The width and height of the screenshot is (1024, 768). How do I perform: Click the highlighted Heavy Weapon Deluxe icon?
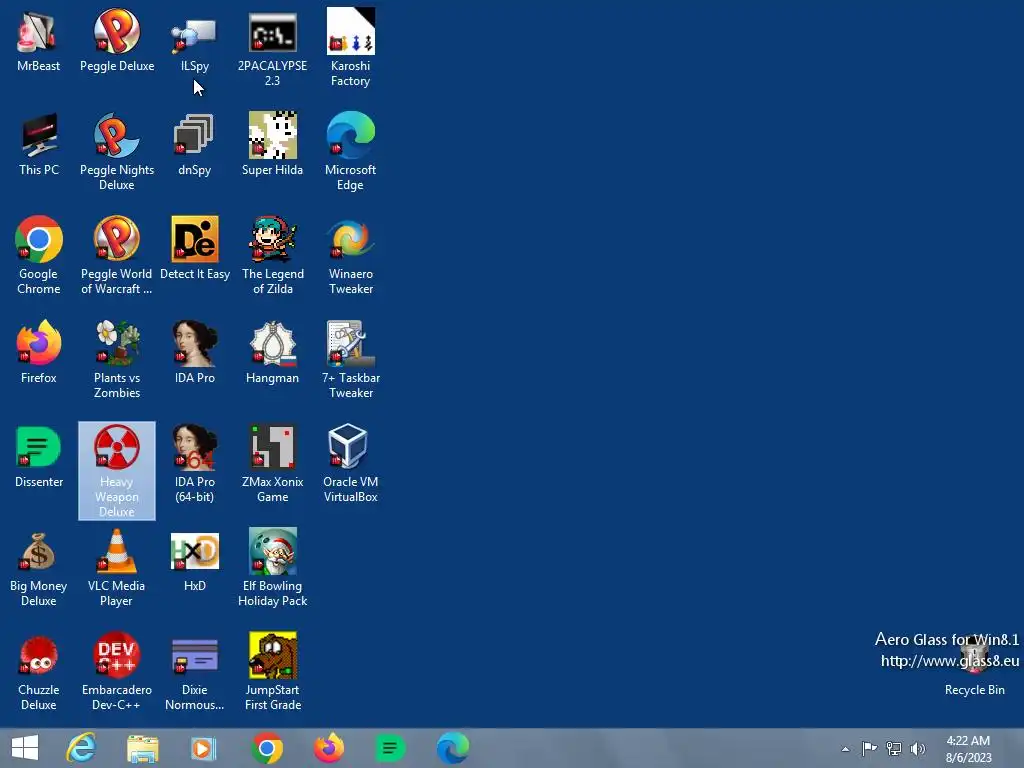coord(117,471)
